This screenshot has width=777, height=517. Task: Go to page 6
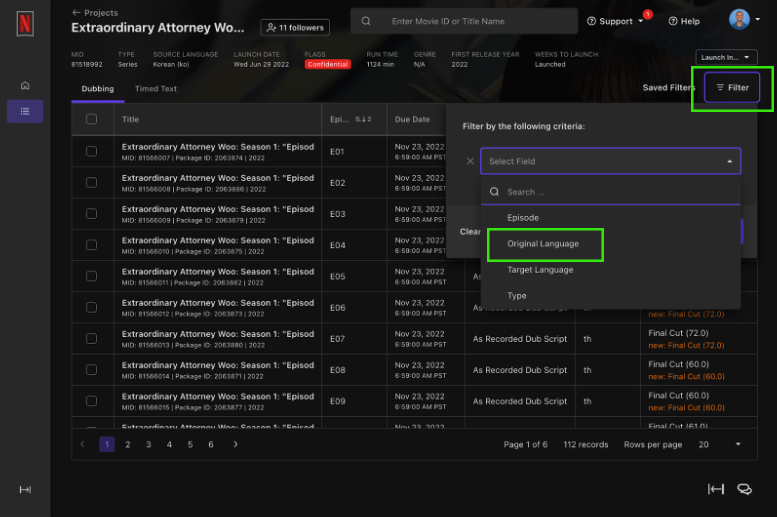(x=211, y=444)
